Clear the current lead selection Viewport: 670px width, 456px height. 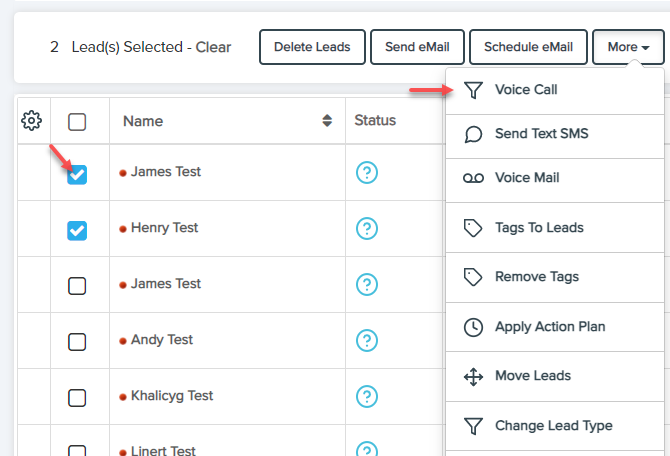point(213,47)
